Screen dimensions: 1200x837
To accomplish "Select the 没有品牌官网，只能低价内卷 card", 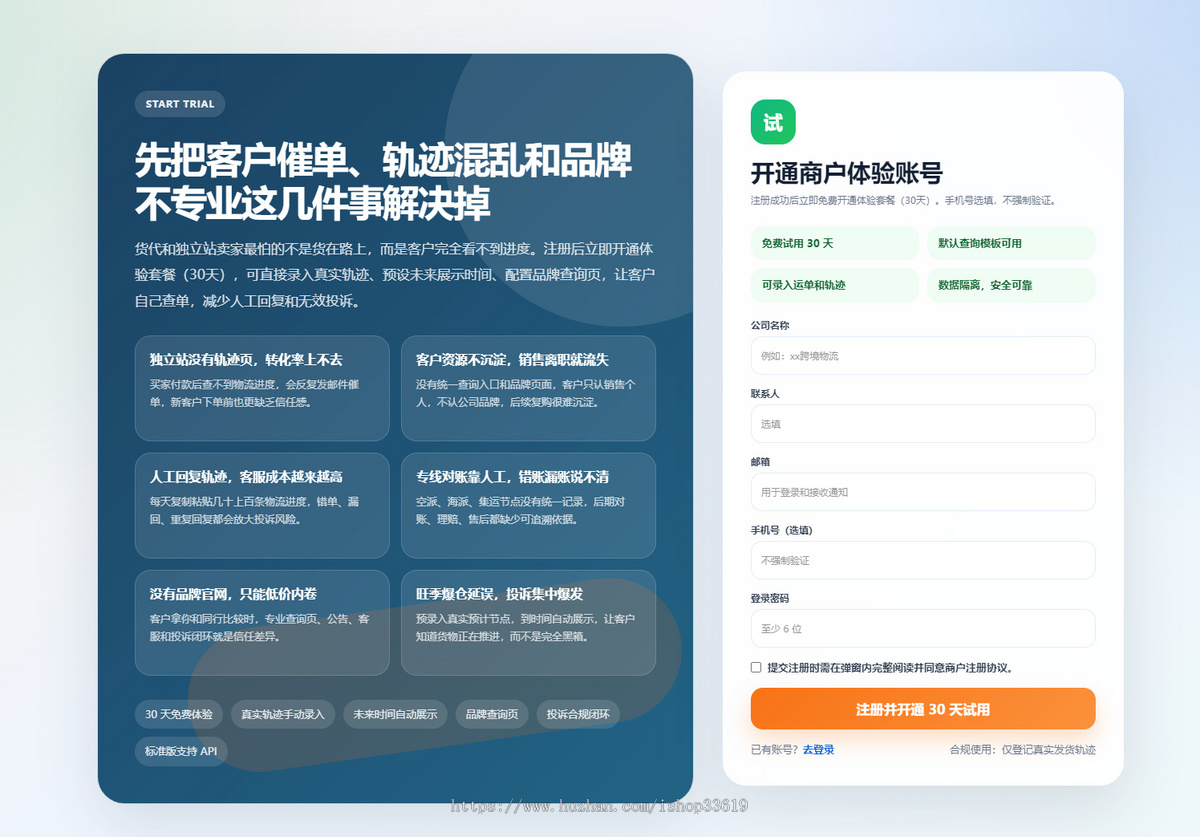I will coord(262,622).
